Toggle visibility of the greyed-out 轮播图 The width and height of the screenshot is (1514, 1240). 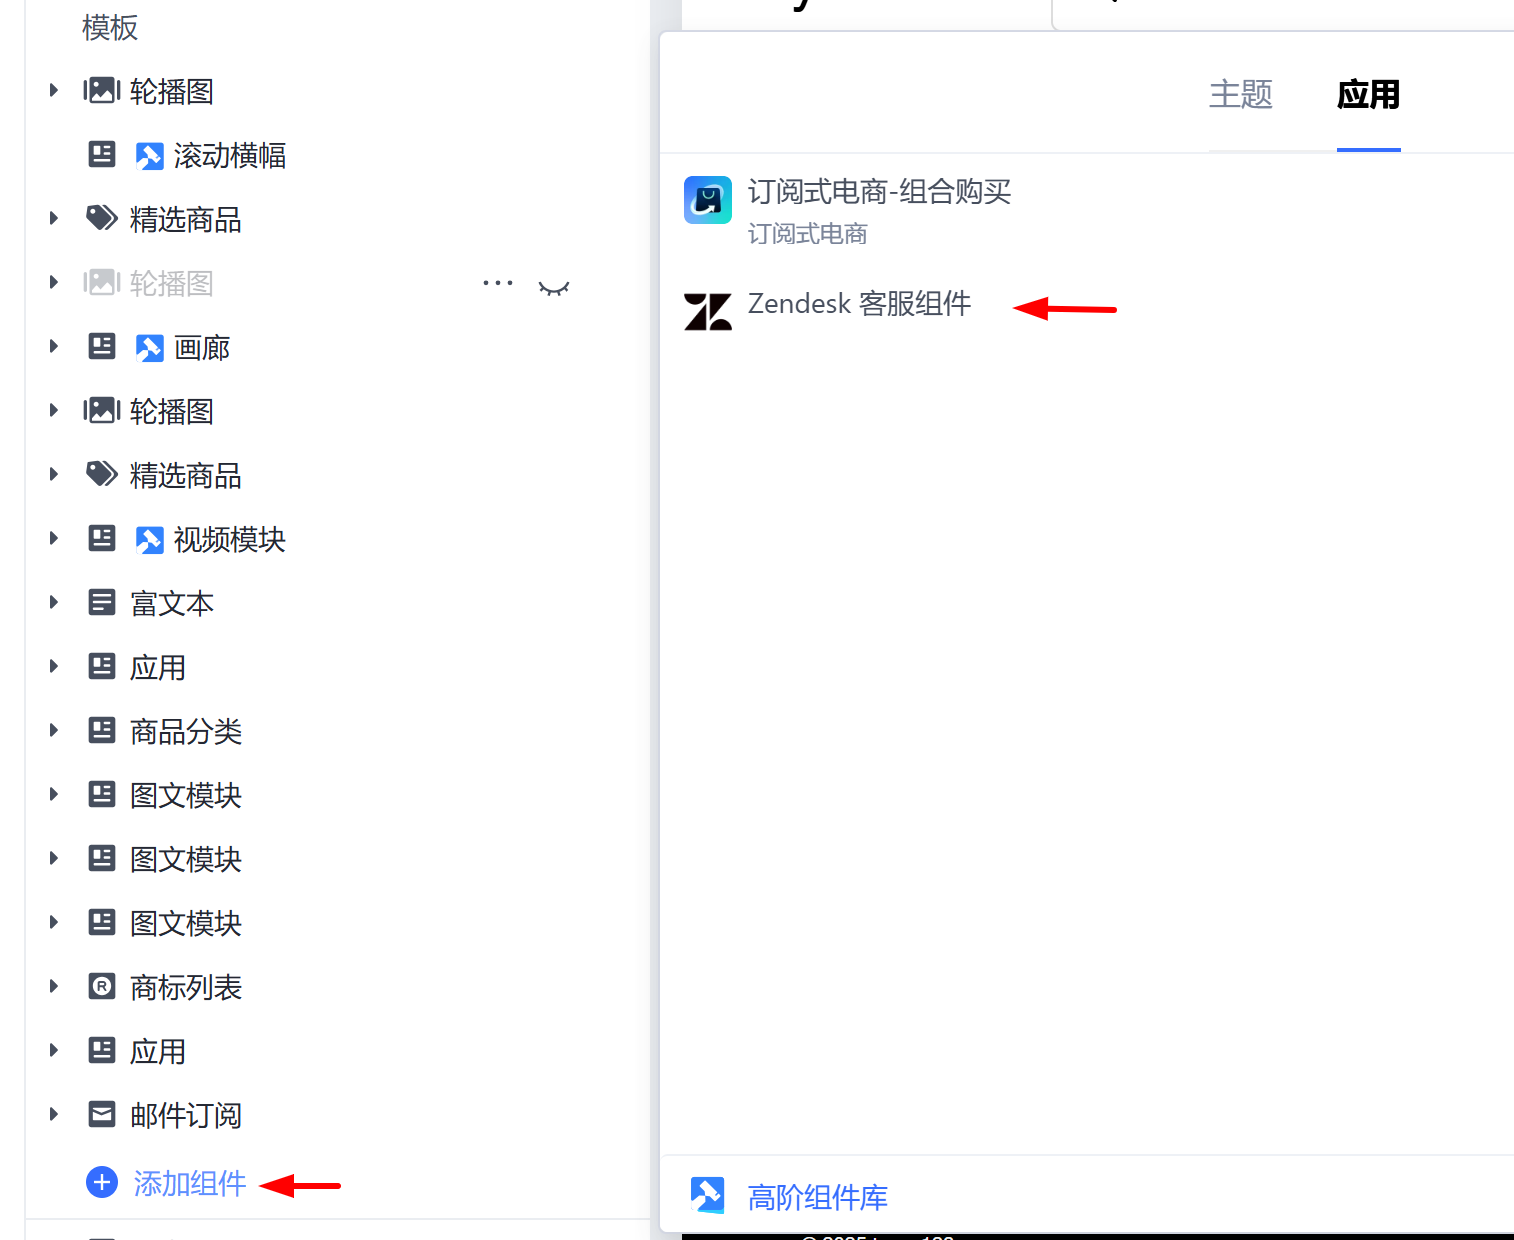click(554, 288)
